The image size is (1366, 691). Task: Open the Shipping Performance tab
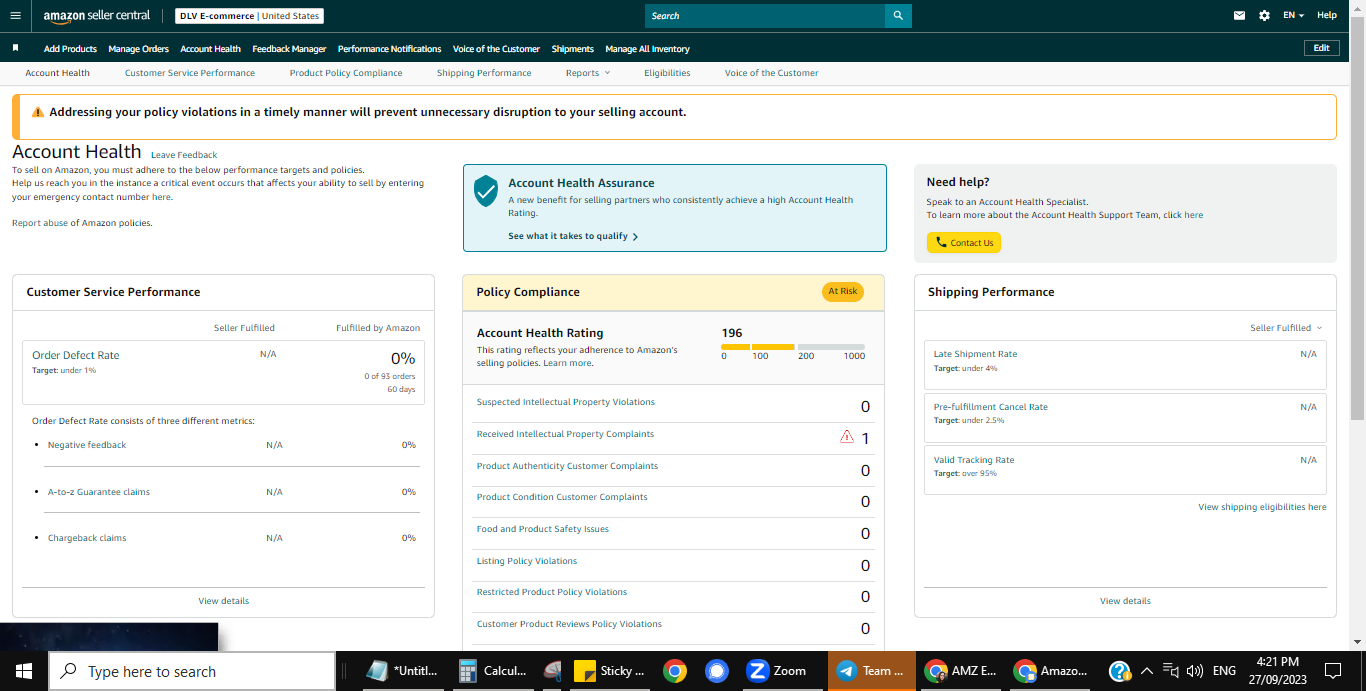[484, 73]
